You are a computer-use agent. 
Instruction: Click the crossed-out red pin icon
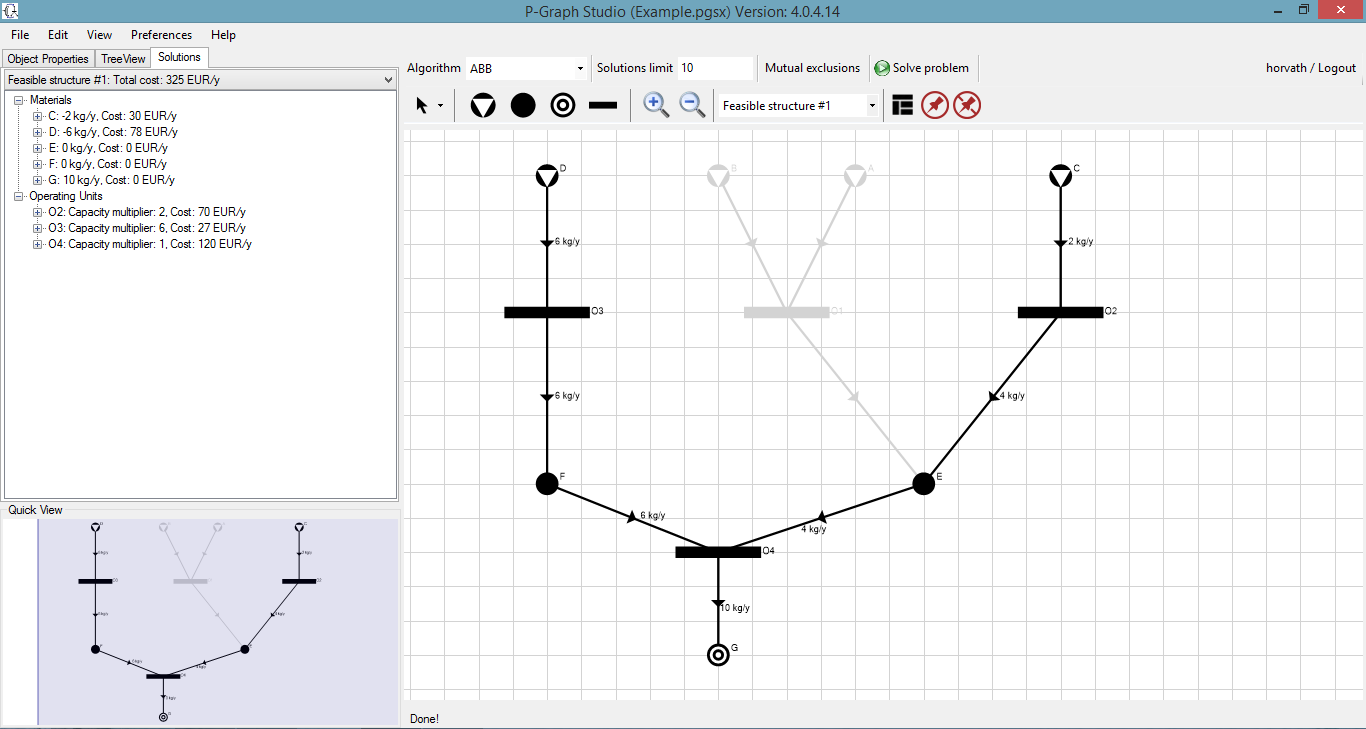(x=966, y=105)
